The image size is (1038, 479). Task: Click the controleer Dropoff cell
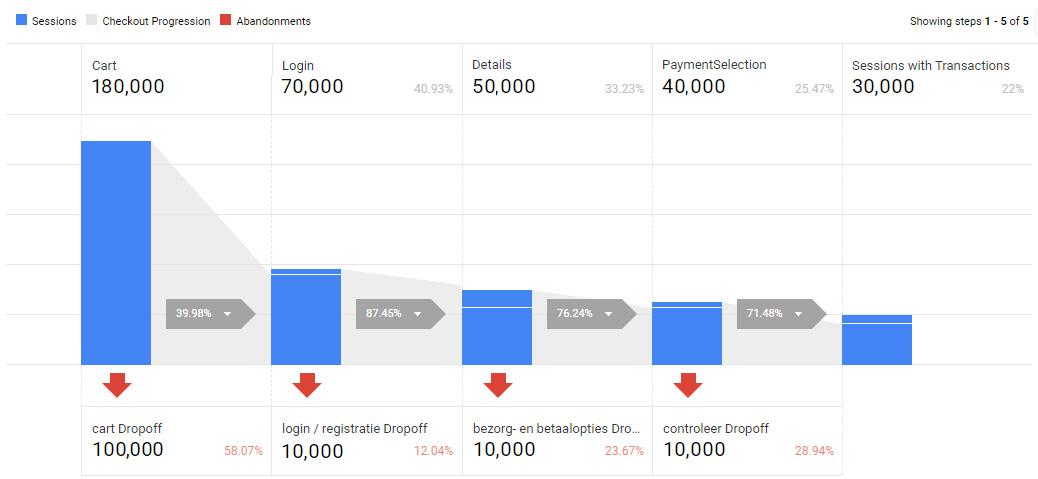pyautogui.click(x=747, y=441)
